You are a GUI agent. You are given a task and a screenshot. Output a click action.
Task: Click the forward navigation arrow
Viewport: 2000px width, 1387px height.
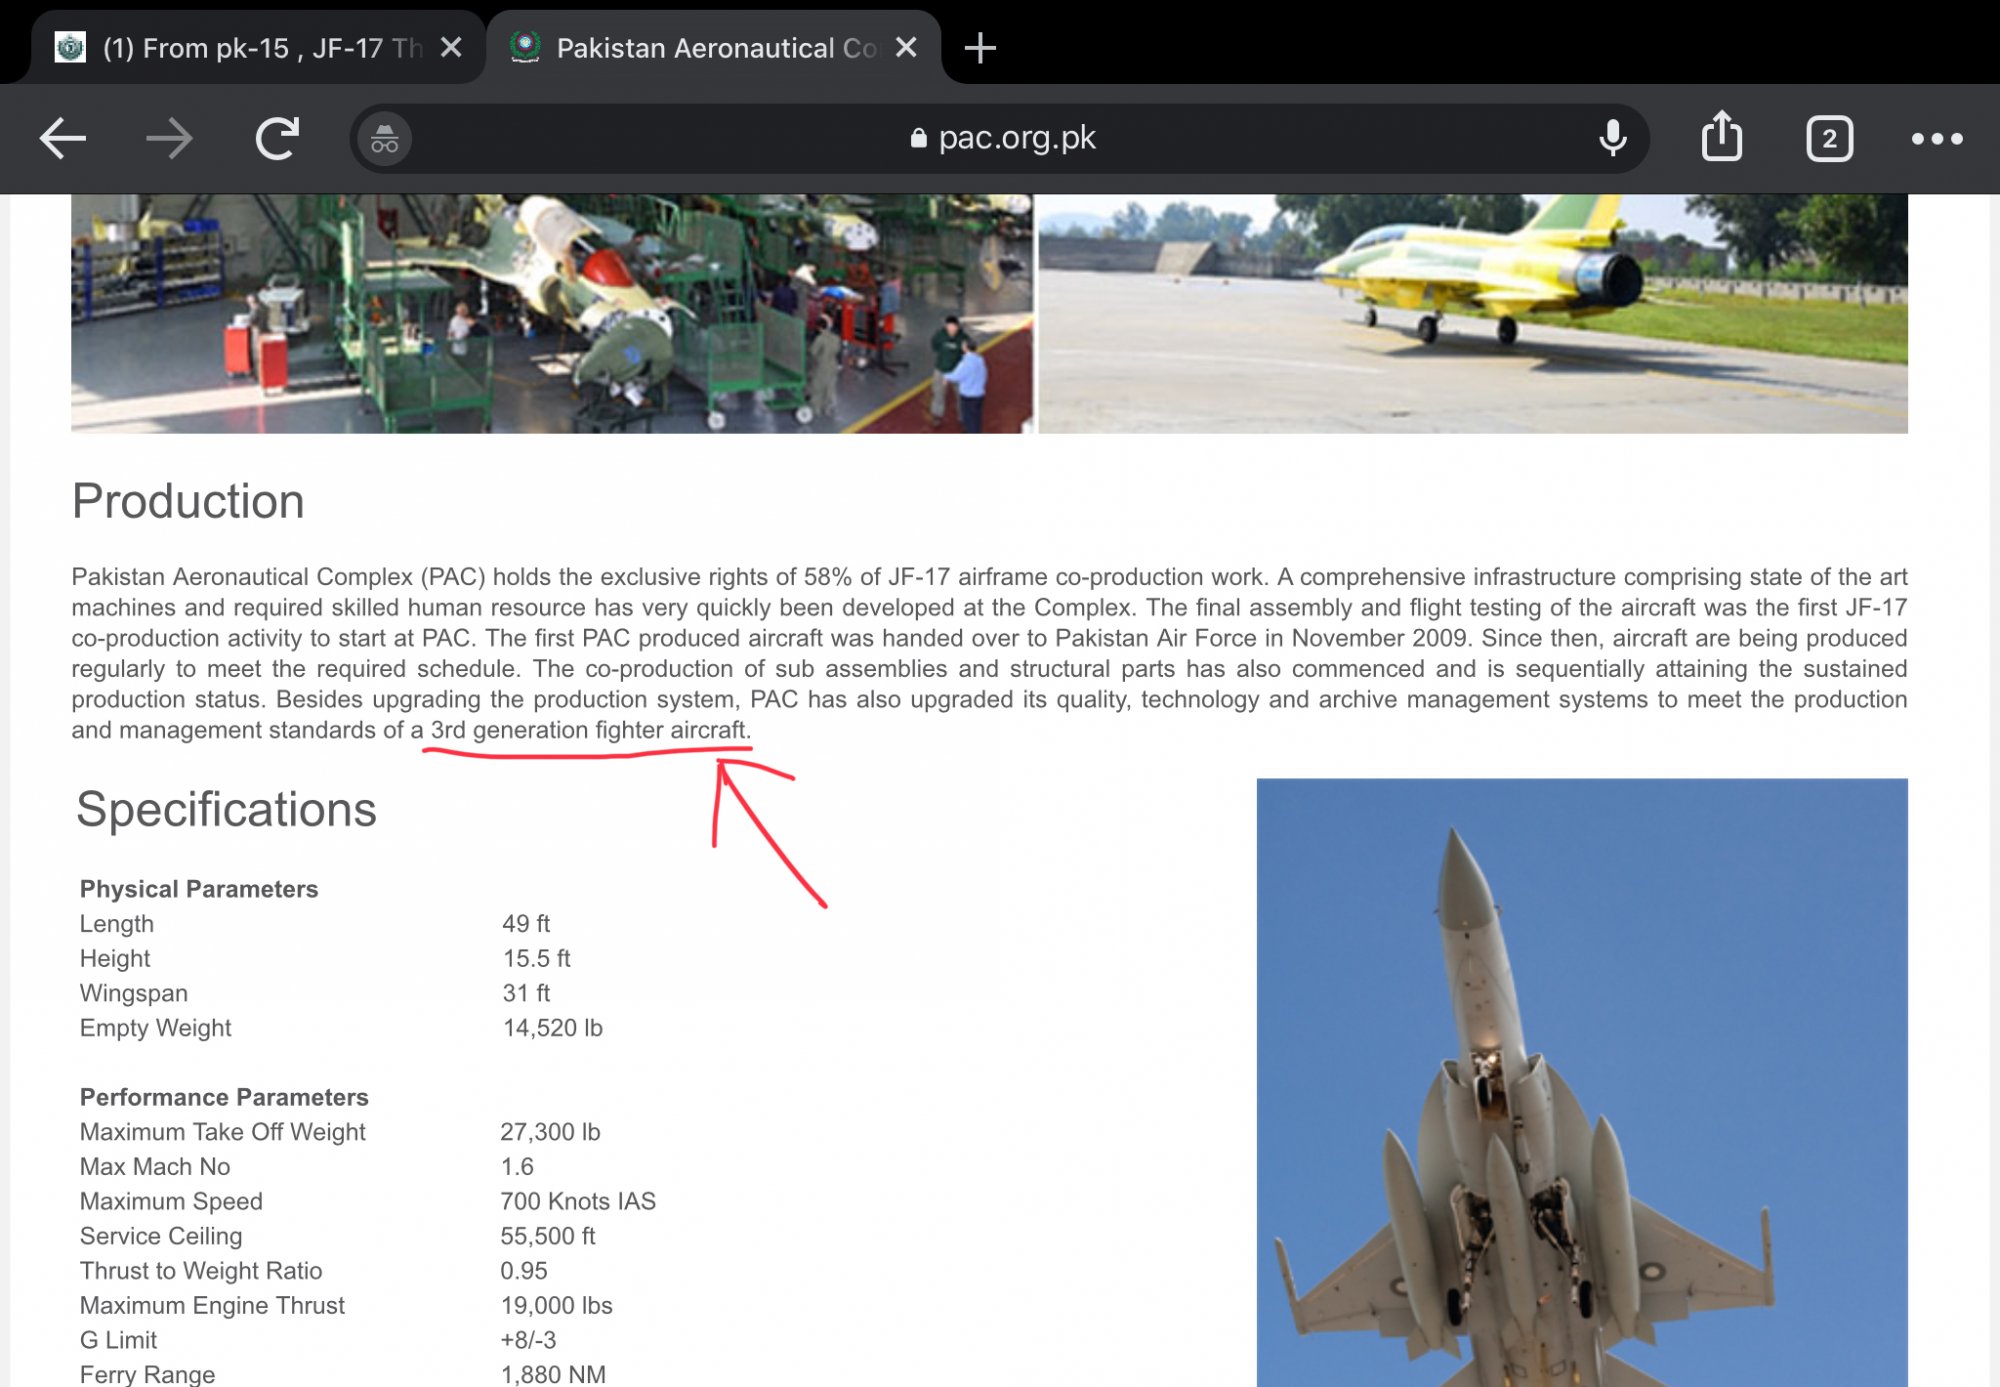coord(169,138)
